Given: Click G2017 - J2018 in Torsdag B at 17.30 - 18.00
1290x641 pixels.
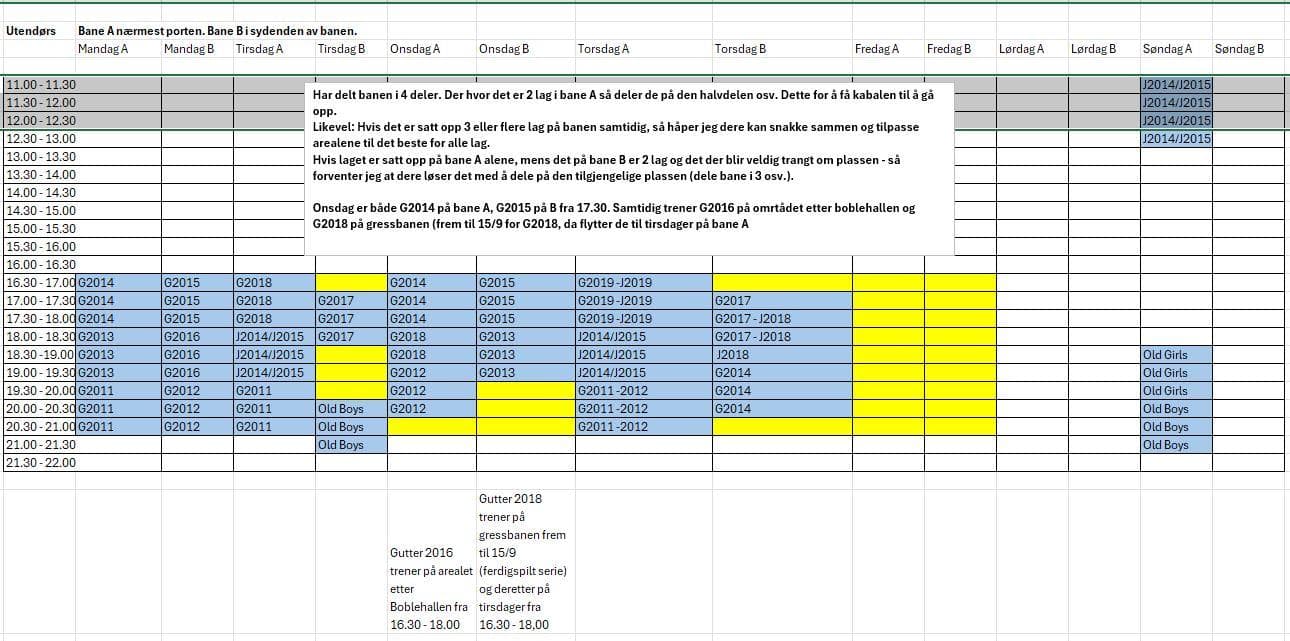Looking at the screenshot, I should [x=783, y=319].
